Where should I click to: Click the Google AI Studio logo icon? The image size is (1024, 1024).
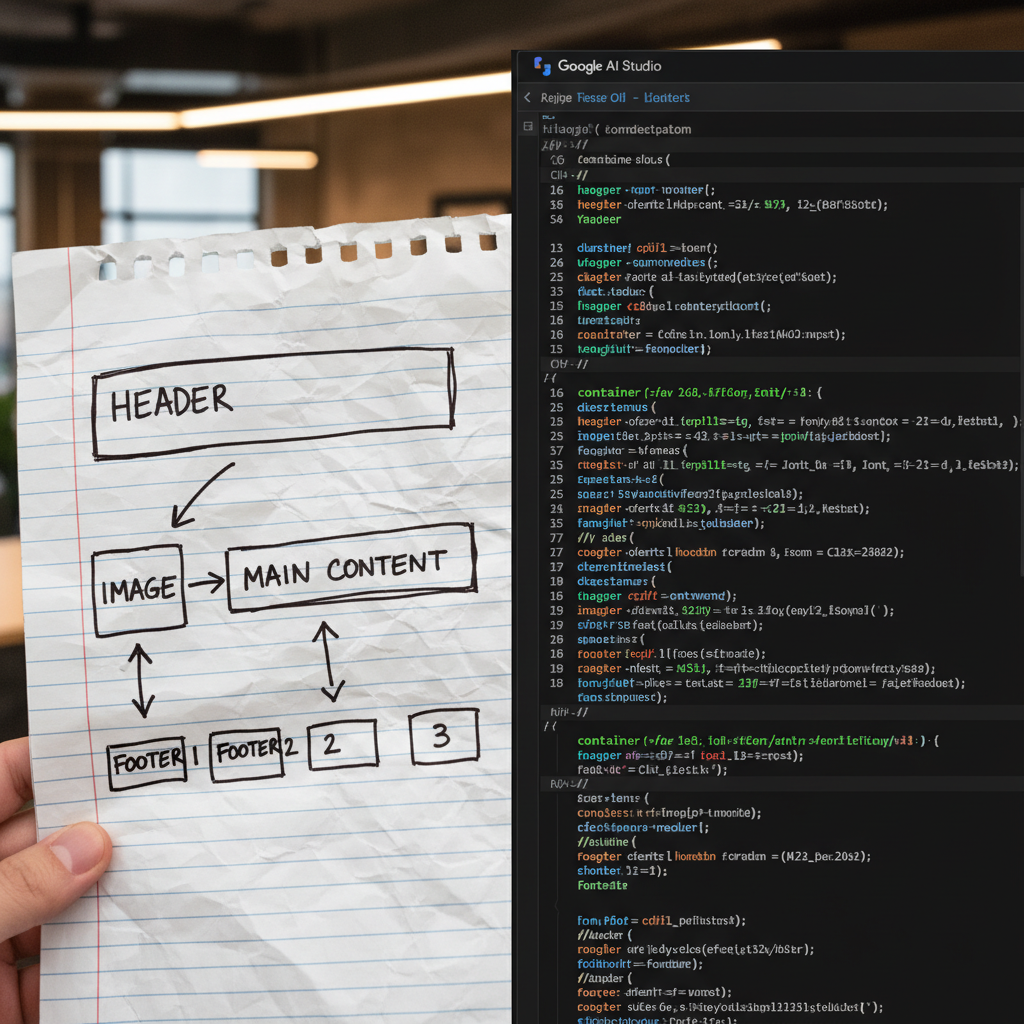coord(542,66)
